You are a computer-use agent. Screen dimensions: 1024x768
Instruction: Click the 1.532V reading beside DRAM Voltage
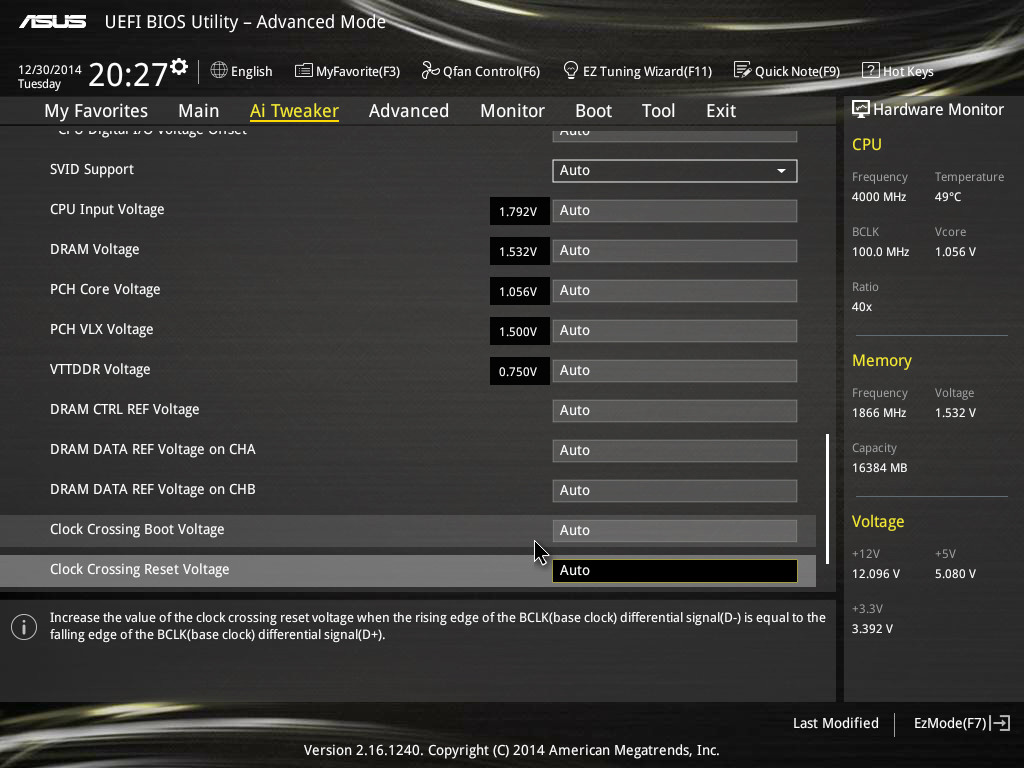[x=518, y=251]
